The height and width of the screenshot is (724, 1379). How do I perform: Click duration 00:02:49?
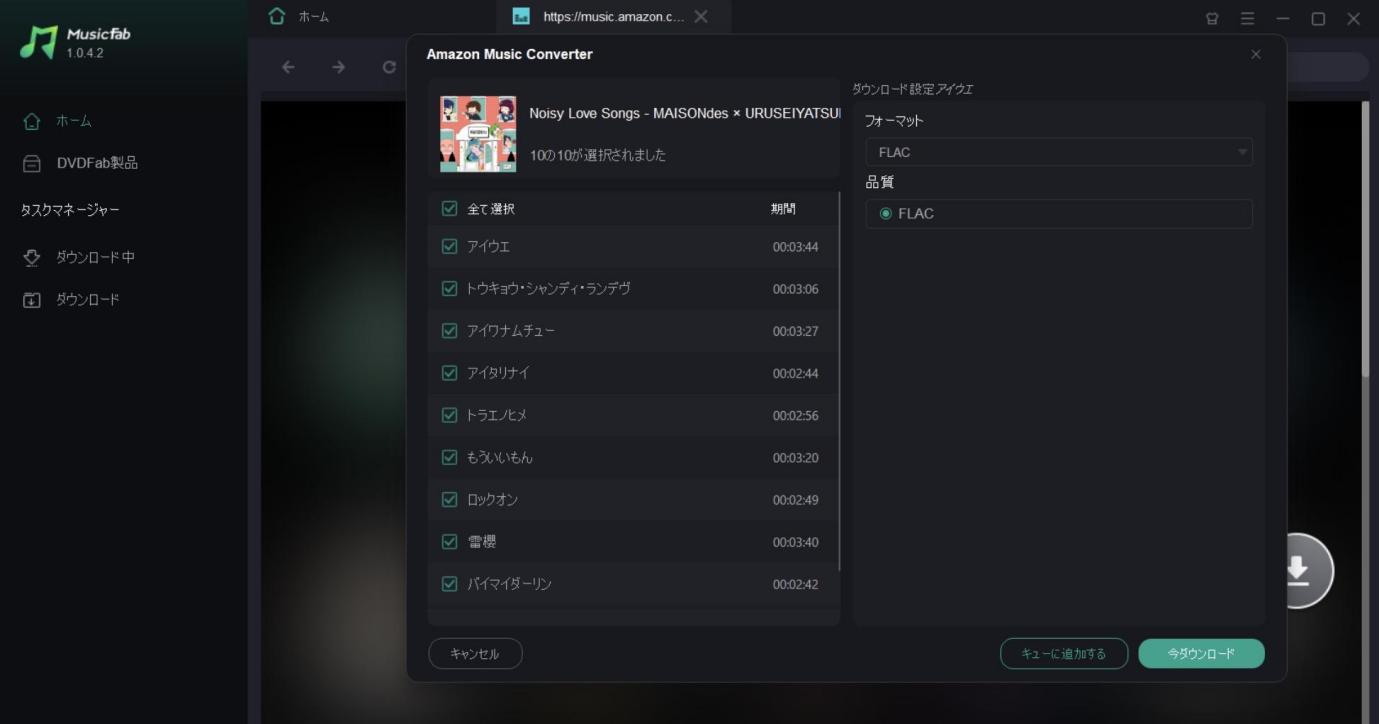[x=795, y=500]
